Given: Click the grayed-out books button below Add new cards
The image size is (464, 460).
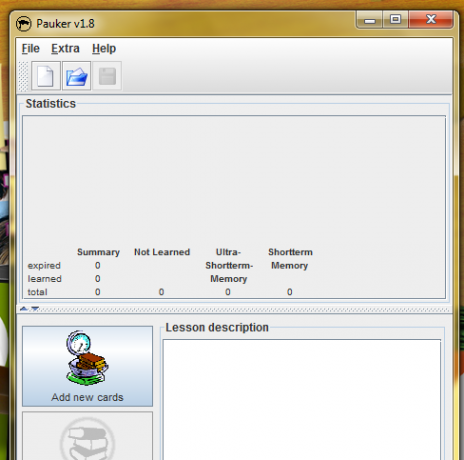Looking at the screenshot, I should coord(87,436).
